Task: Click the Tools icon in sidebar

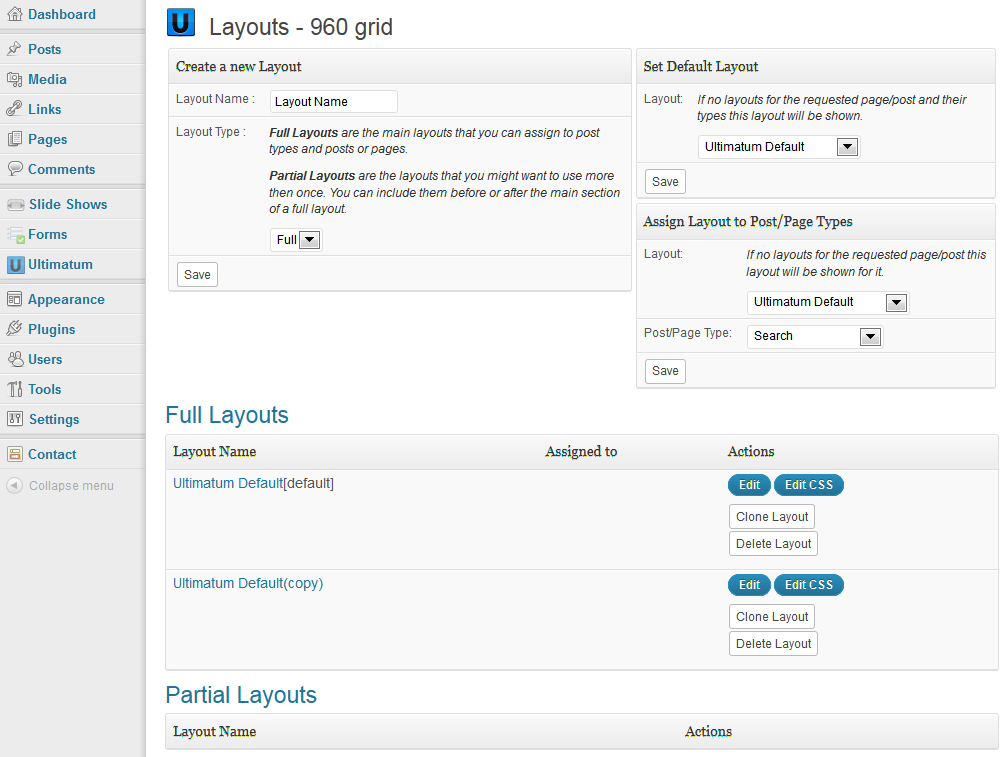Action: pos(14,389)
